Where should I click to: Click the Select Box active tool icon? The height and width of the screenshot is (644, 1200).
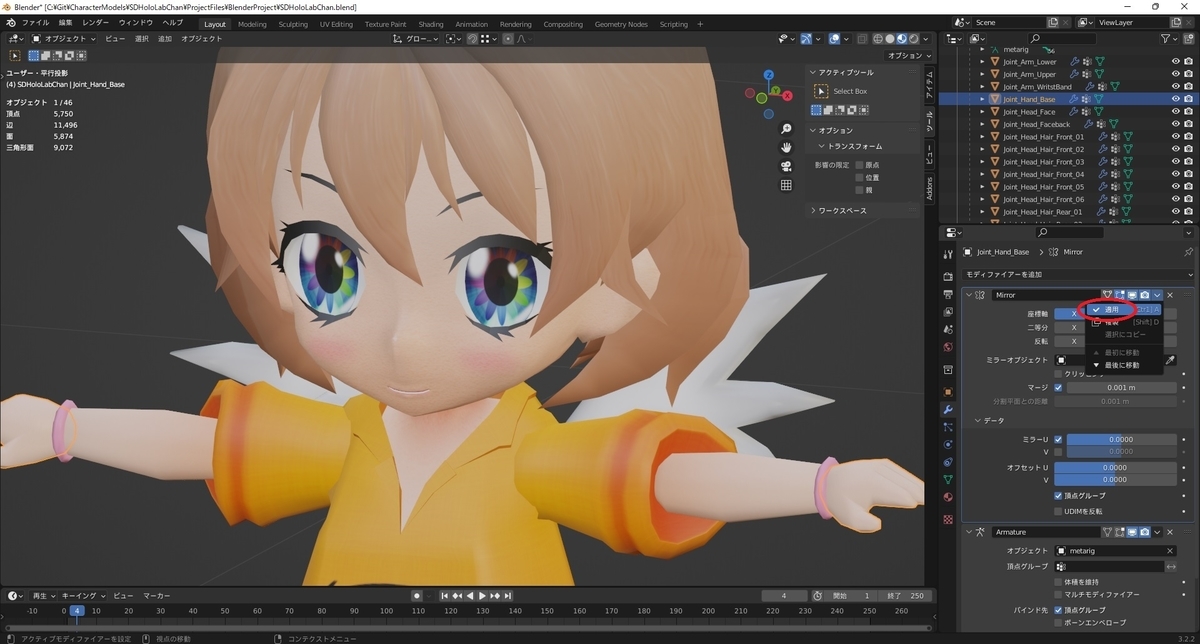click(x=822, y=91)
